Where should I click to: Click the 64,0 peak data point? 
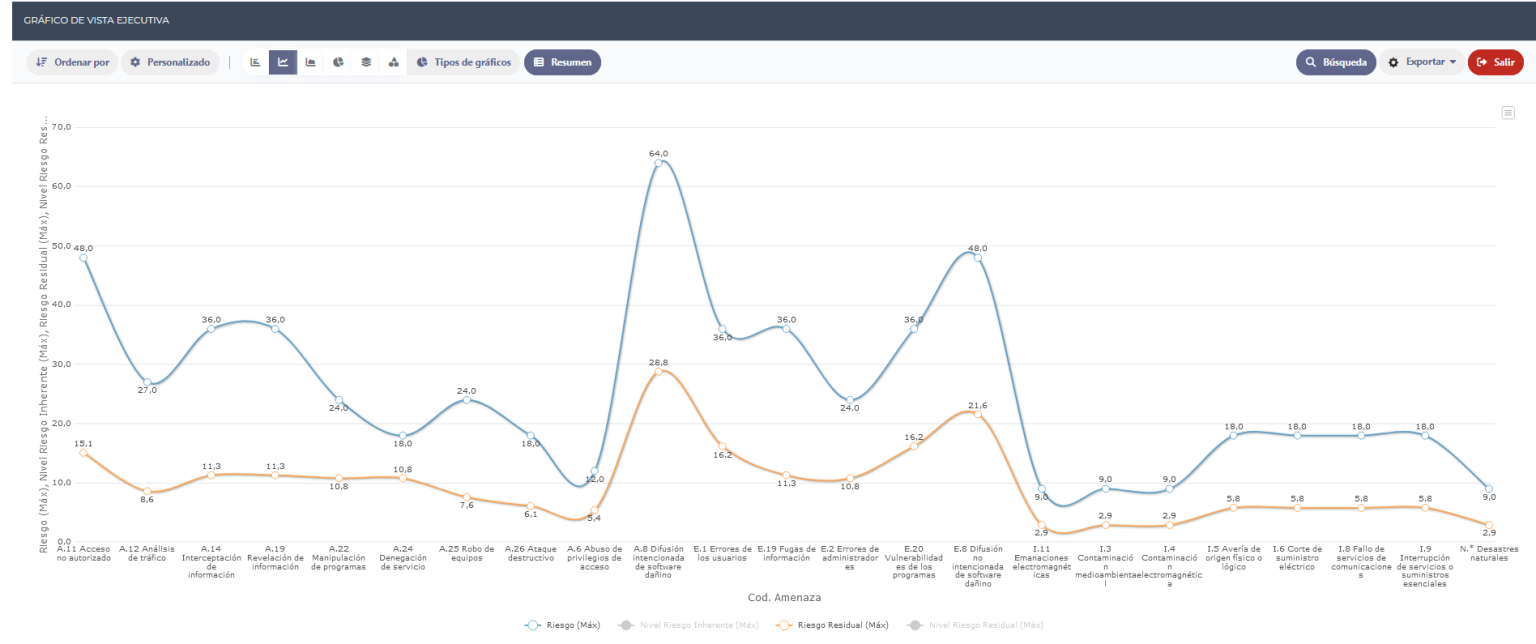click(658, 164)
